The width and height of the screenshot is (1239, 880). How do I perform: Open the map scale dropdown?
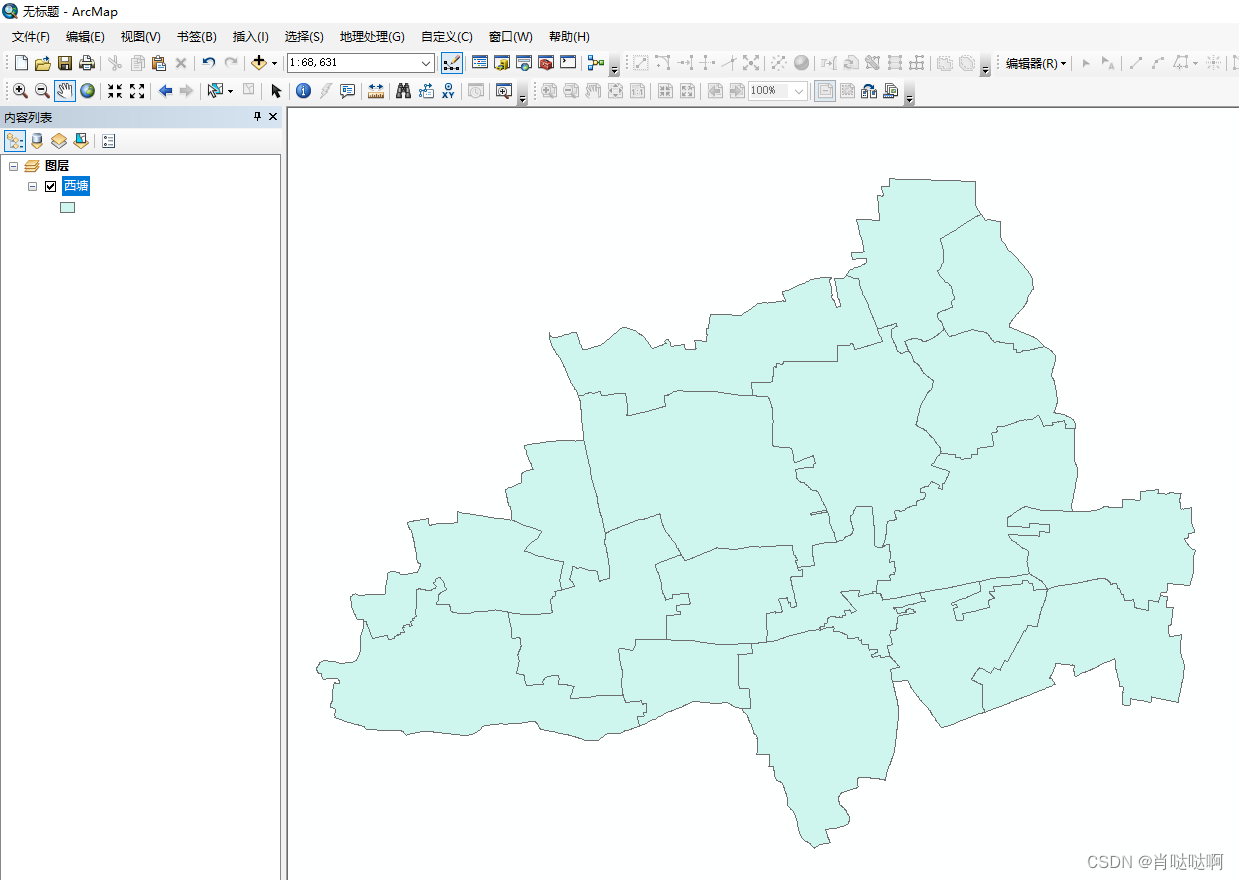pyautogui.click(x=426, y=63)
